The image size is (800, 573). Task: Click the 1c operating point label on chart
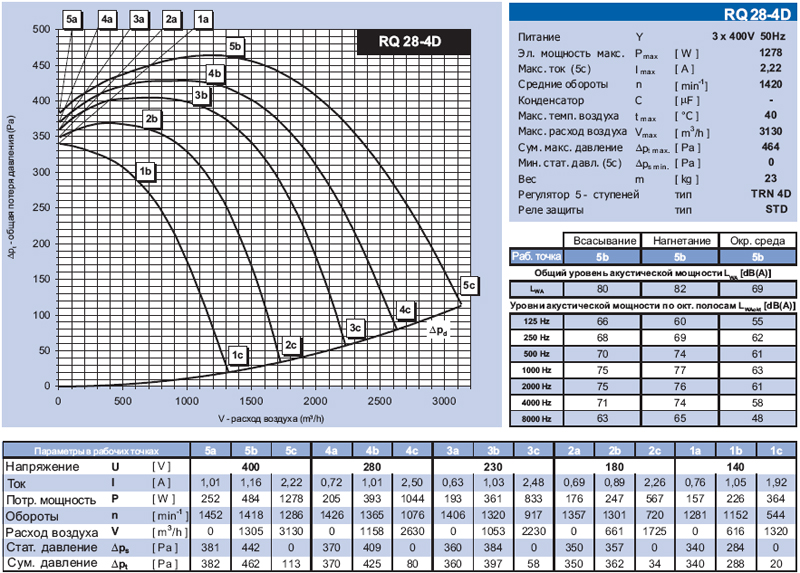click(238, 355)
